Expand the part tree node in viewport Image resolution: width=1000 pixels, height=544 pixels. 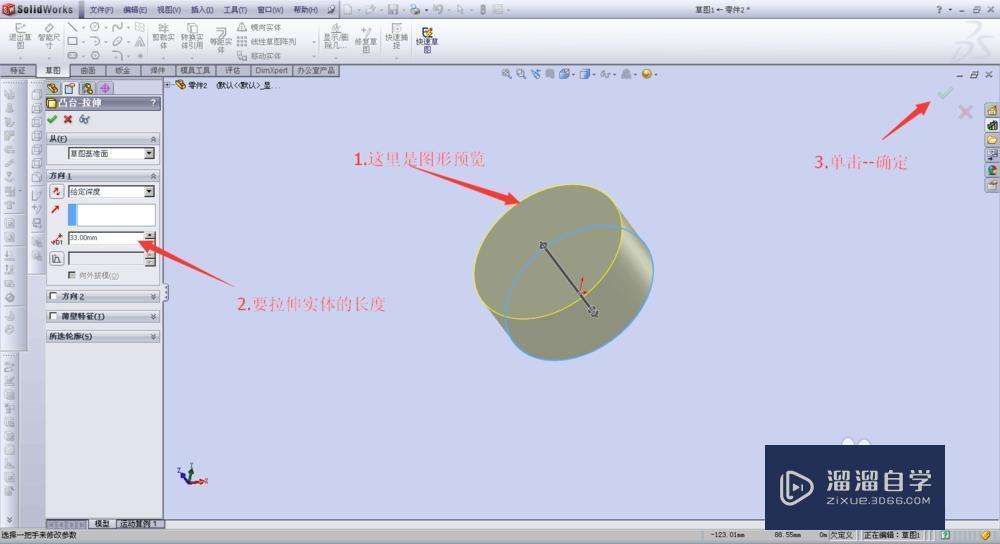click(168, 84)
